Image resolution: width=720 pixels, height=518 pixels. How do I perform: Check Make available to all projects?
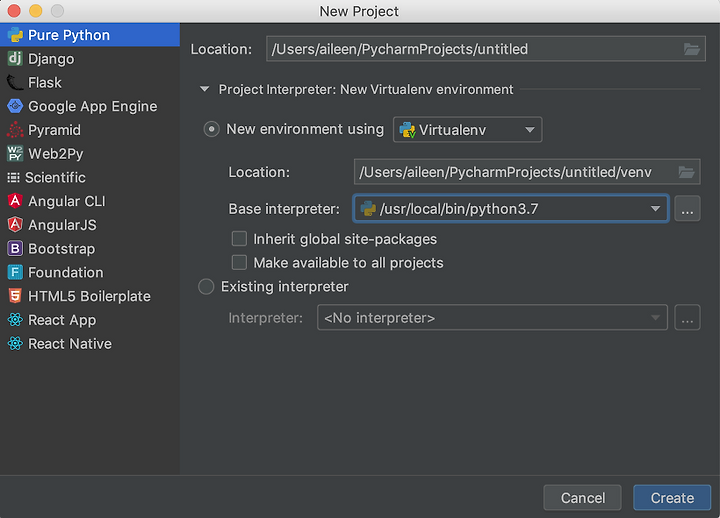(239, 263)
